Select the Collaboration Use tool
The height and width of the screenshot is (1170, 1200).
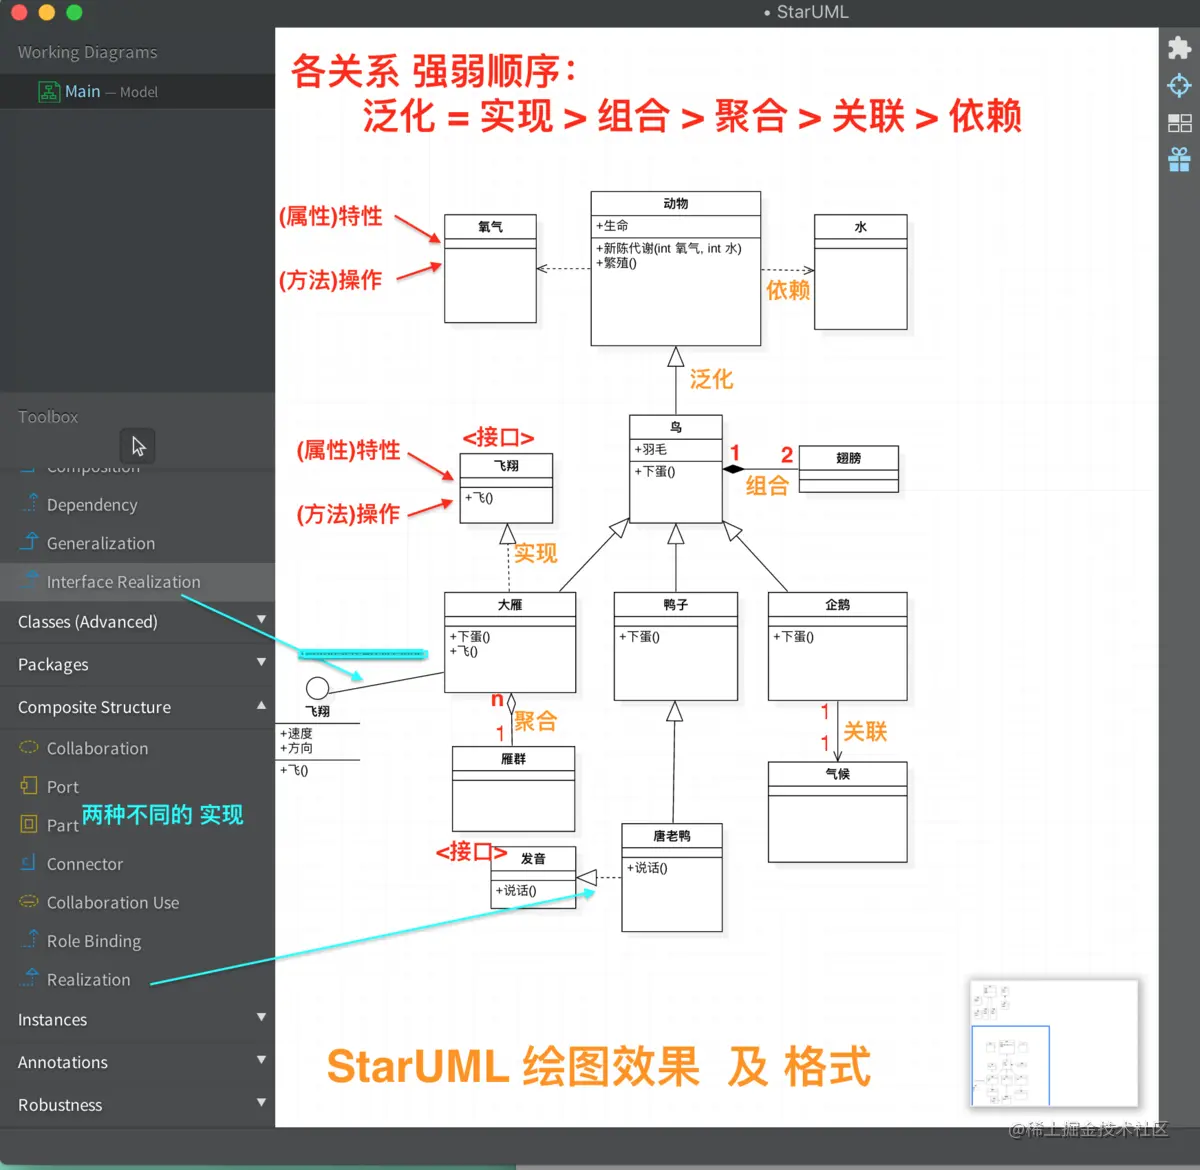pos(112,902)
